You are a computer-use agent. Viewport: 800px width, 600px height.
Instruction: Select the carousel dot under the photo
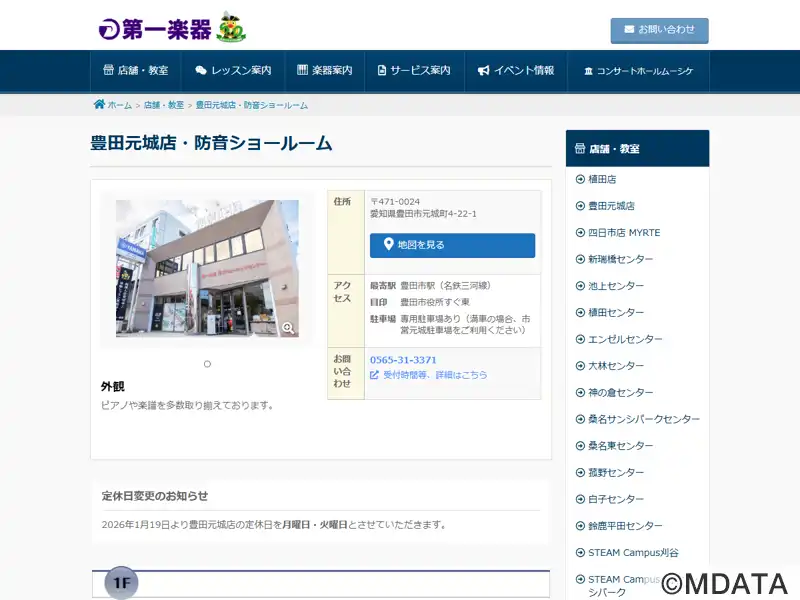(207, 364)
